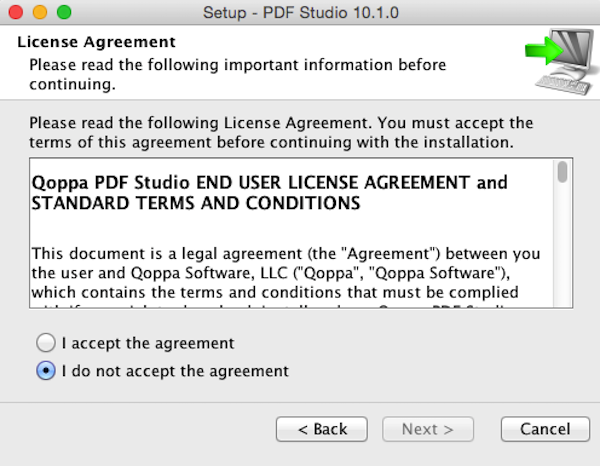Click the "Setup - PDF Studio 10.1.0" title bar

[x=300, y=13]
